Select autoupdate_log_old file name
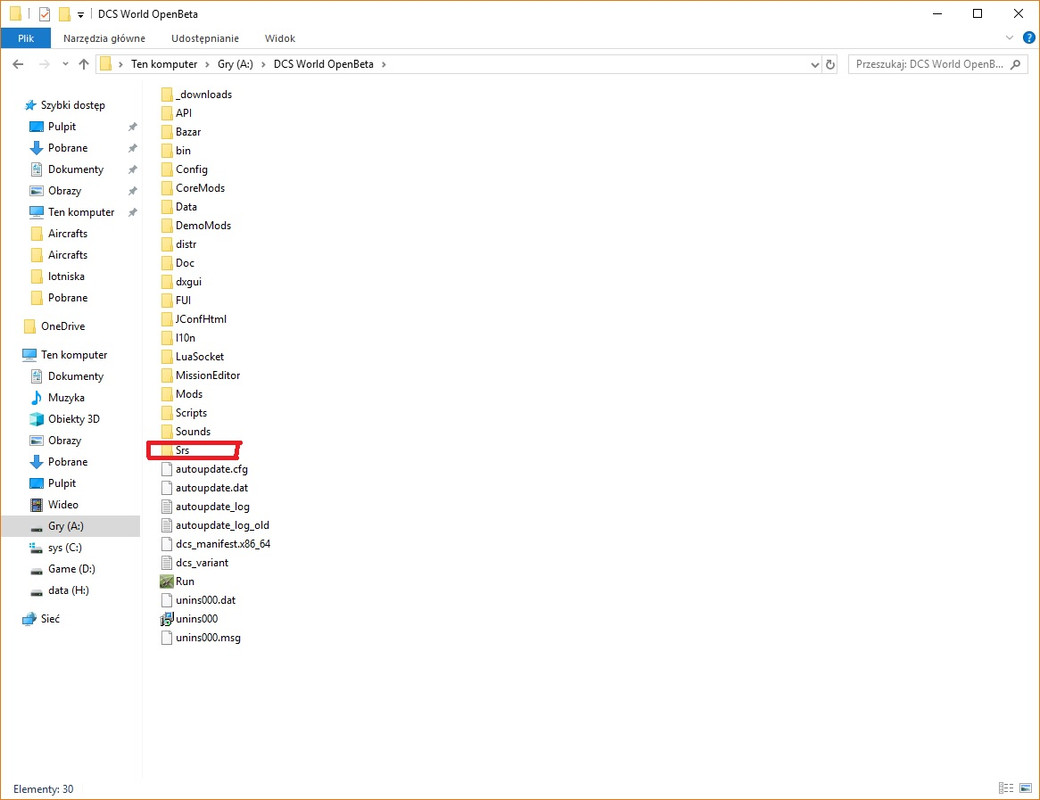This screenshot has width=1040, height=800. [222, 525]
